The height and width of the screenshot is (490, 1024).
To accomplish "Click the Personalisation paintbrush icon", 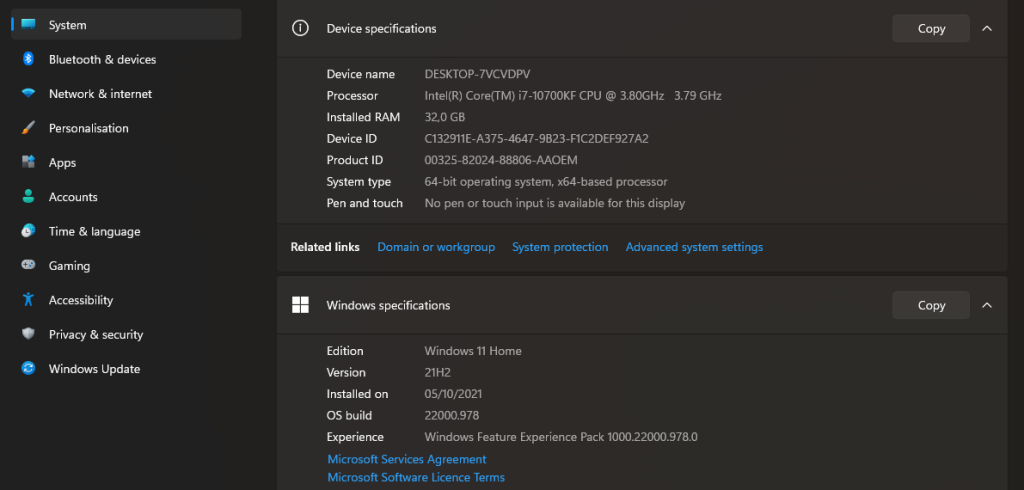I will [29, 128].
